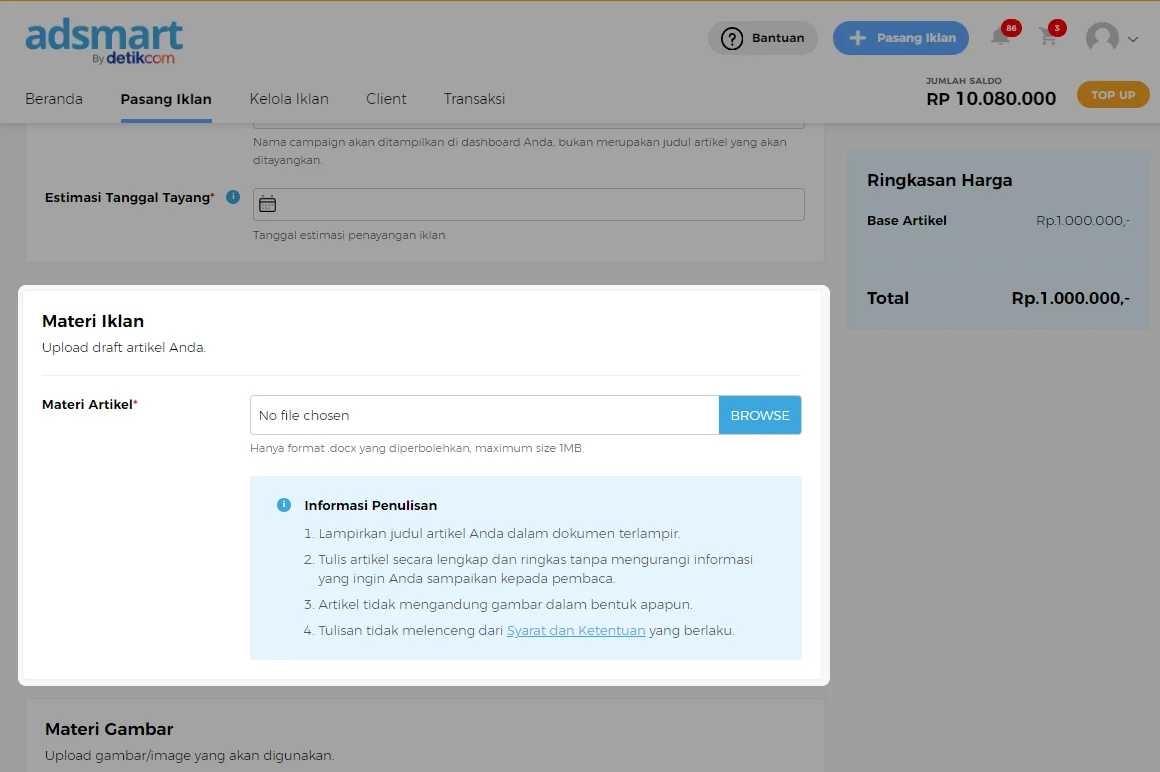Open the Client tab
The image size is (1160, 772).
[x=386, y=99]
